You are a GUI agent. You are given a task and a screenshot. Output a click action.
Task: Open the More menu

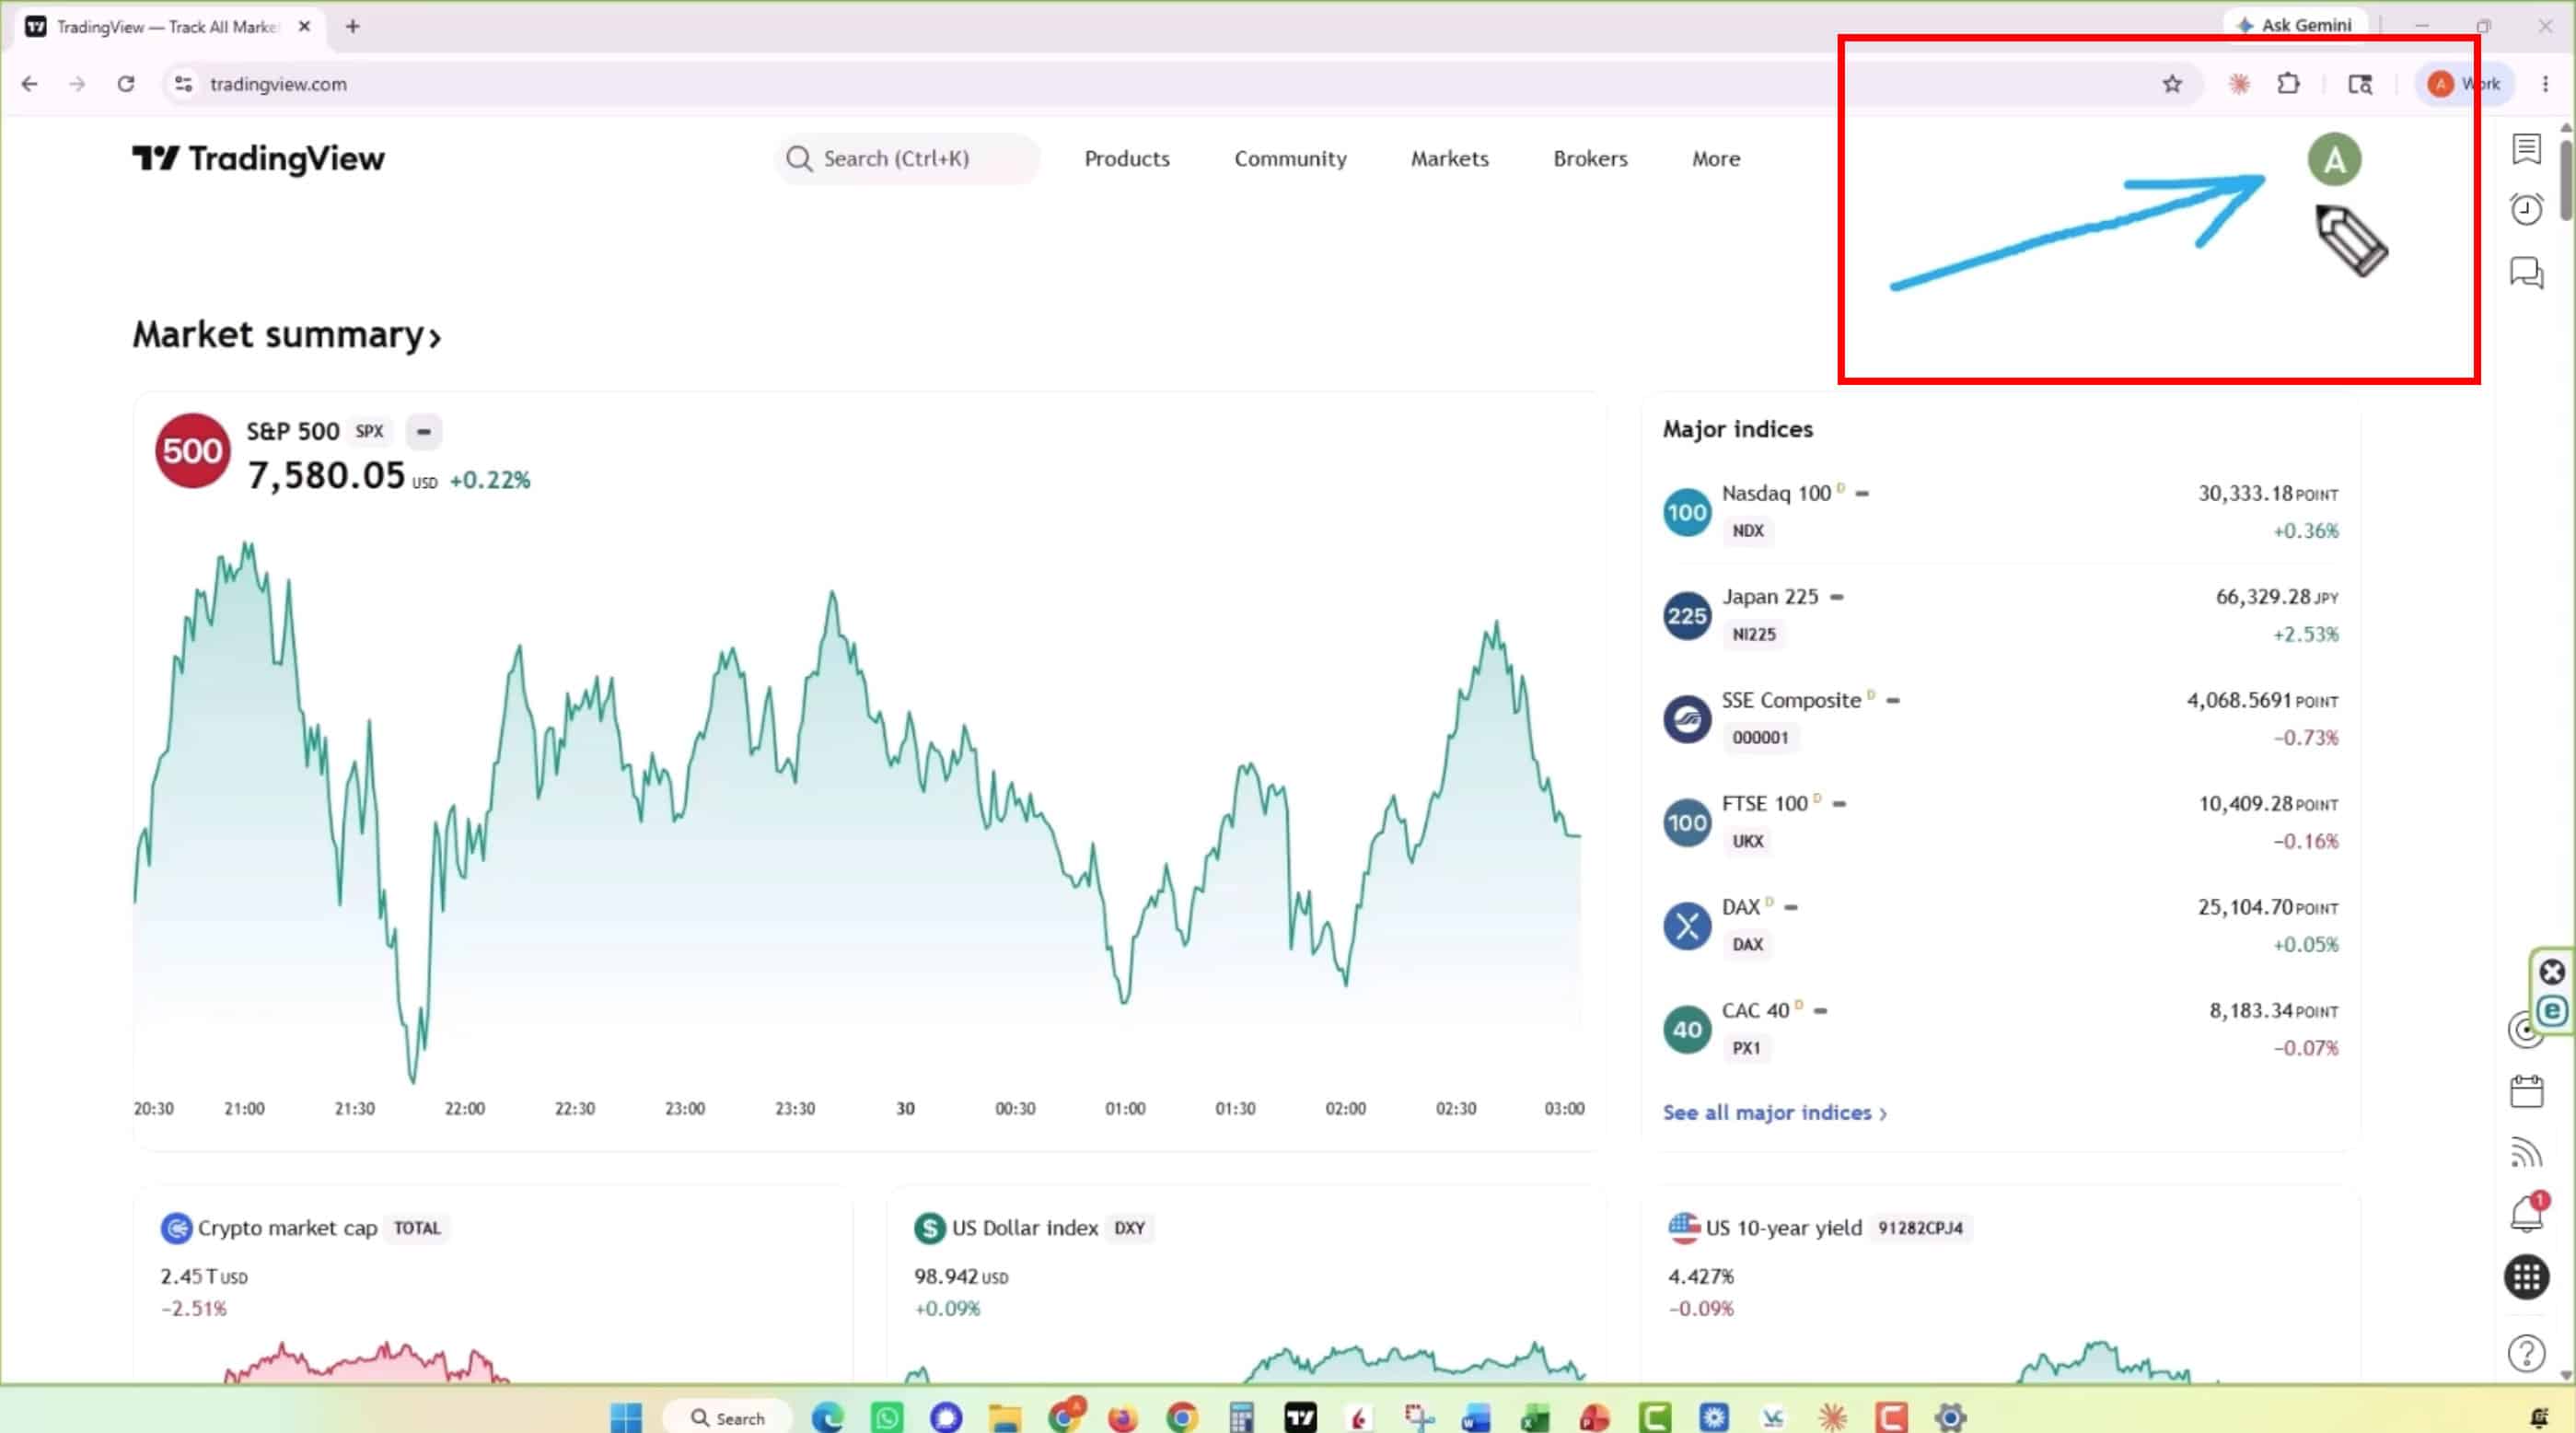click(x=1716, y=159)
